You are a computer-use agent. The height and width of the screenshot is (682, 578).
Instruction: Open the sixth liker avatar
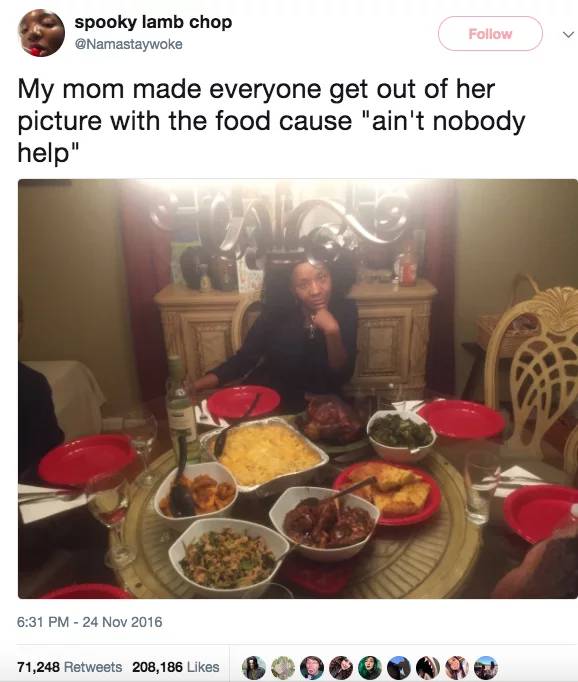pos(399,668)
